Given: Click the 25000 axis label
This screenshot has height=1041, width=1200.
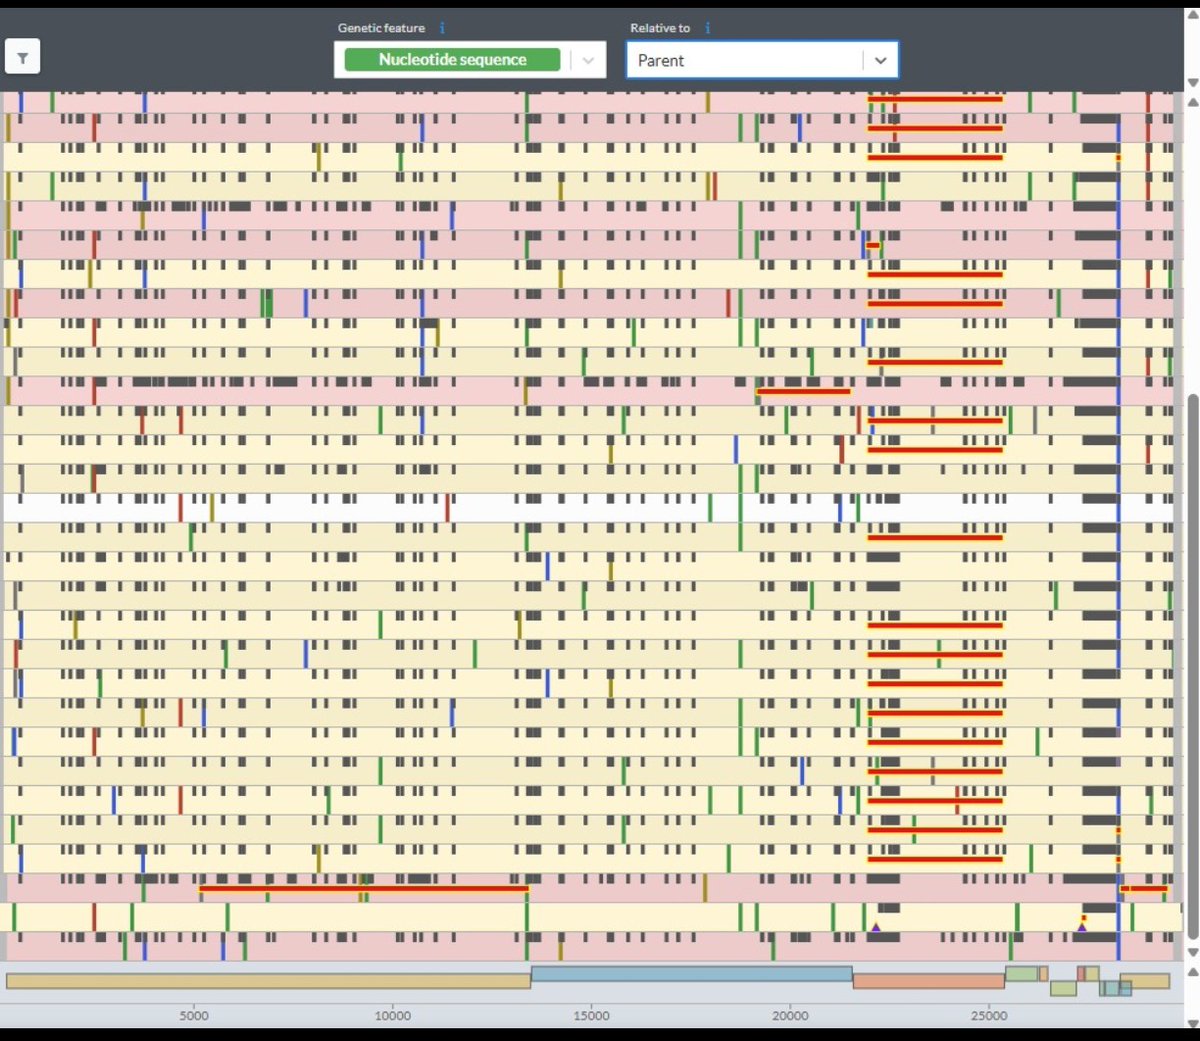Looking at the screenshot, I should pyautogui.click(x=989, y=1016).
